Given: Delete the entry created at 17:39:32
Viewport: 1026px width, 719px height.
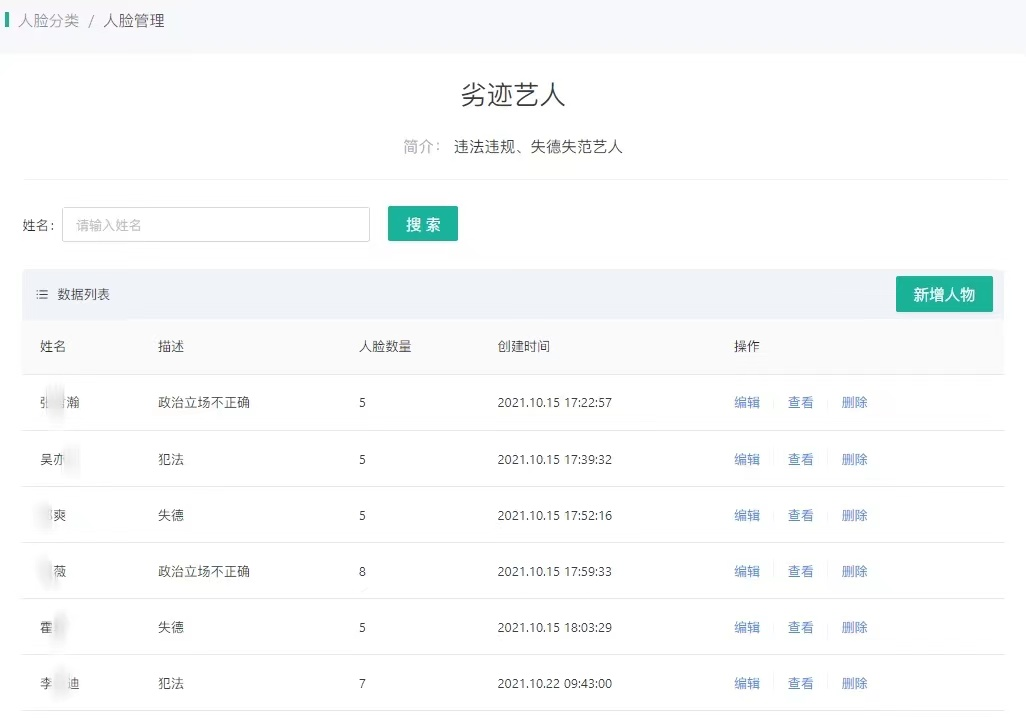Looking at the screenshot, I should point(854,460).
